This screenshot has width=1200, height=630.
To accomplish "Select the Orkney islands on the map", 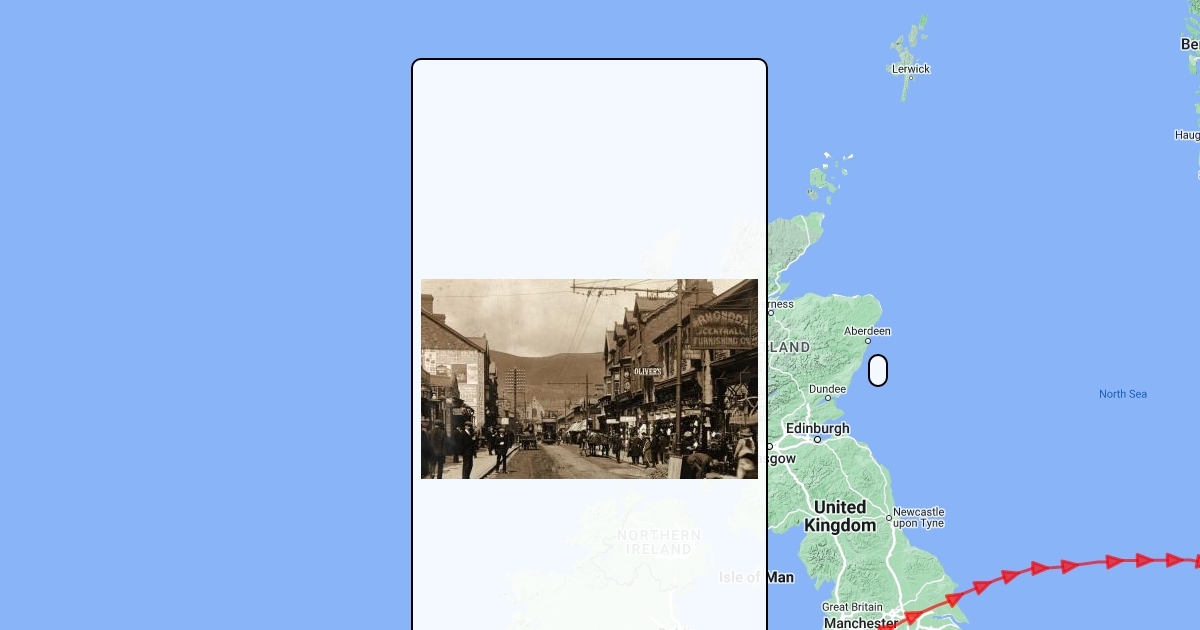I will [x=828, y=176].
